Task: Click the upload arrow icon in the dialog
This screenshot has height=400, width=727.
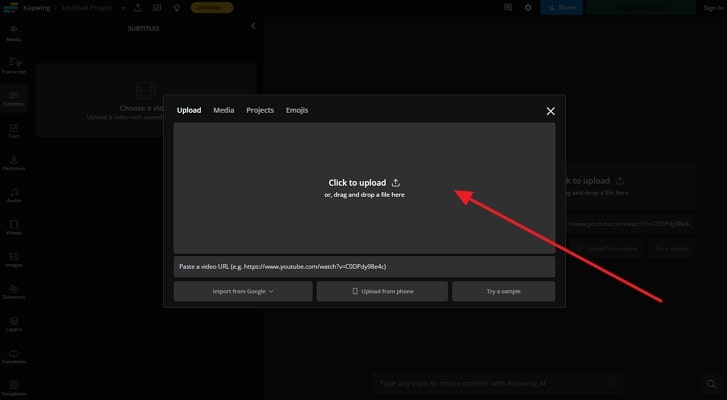Action: pyautogui.click(x=395, y=183)
